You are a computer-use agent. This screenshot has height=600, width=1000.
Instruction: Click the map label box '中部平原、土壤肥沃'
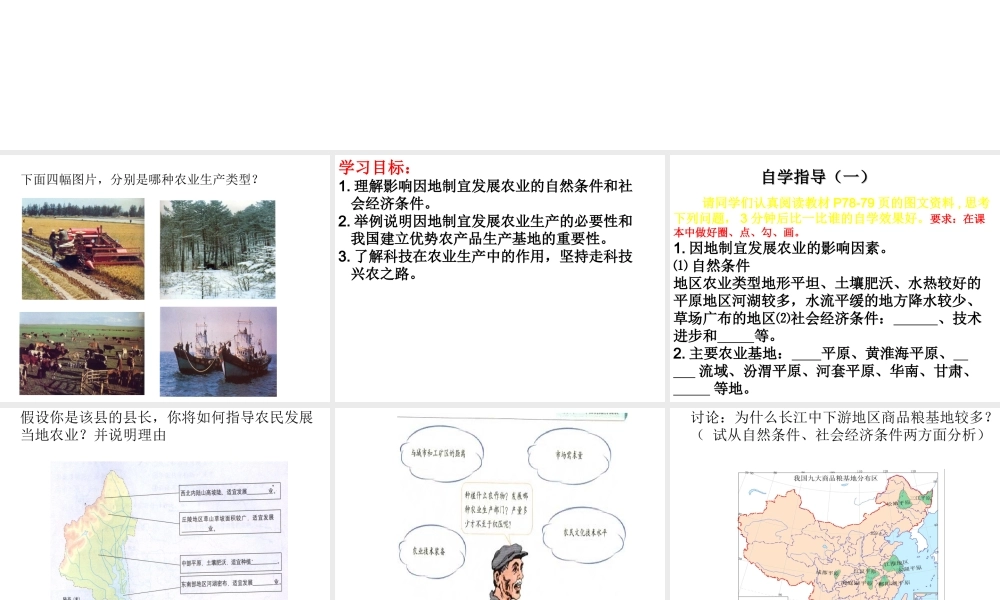tap(230, 562)
